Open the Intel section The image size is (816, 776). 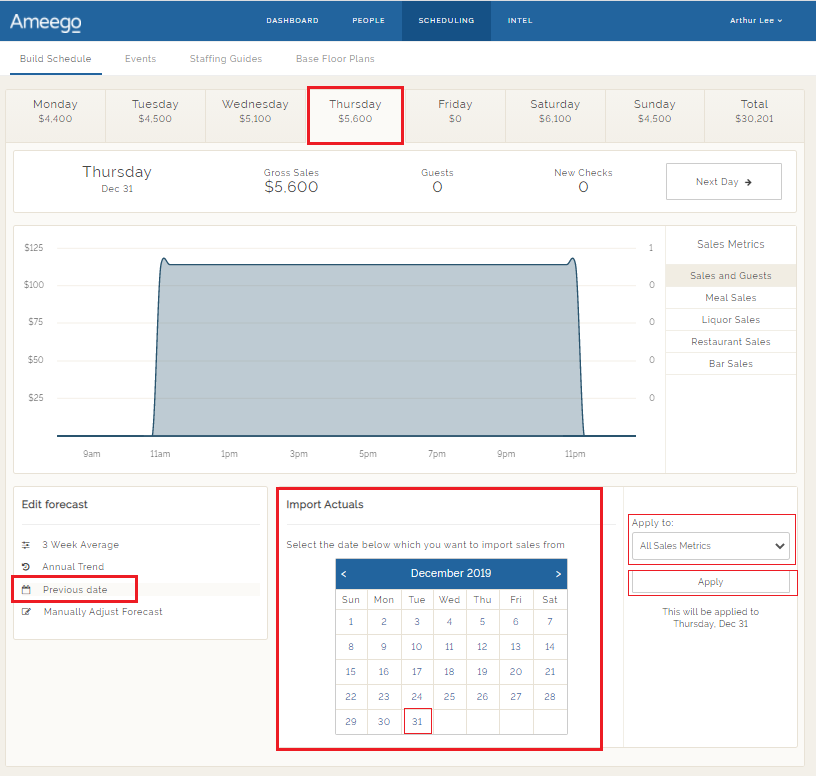[x=519, y=20]
